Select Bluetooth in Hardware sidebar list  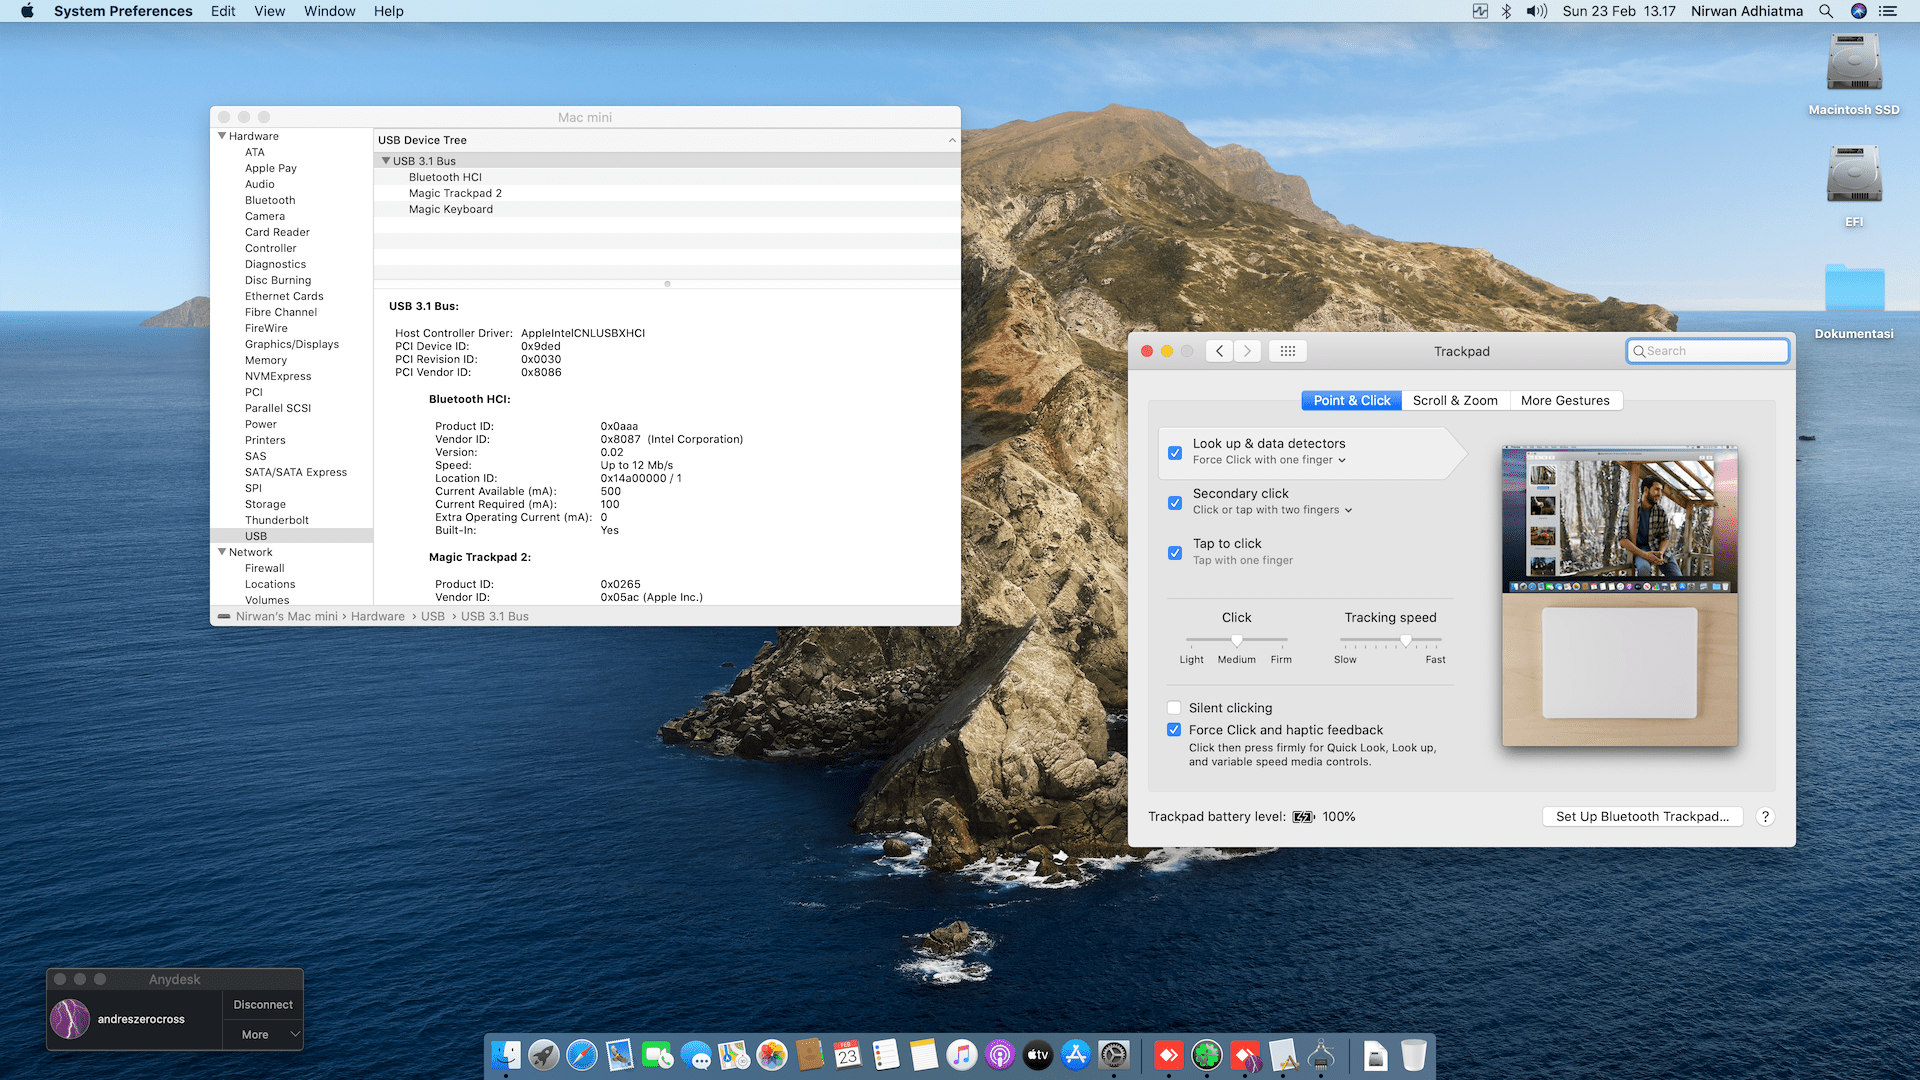tap(270, 200)
